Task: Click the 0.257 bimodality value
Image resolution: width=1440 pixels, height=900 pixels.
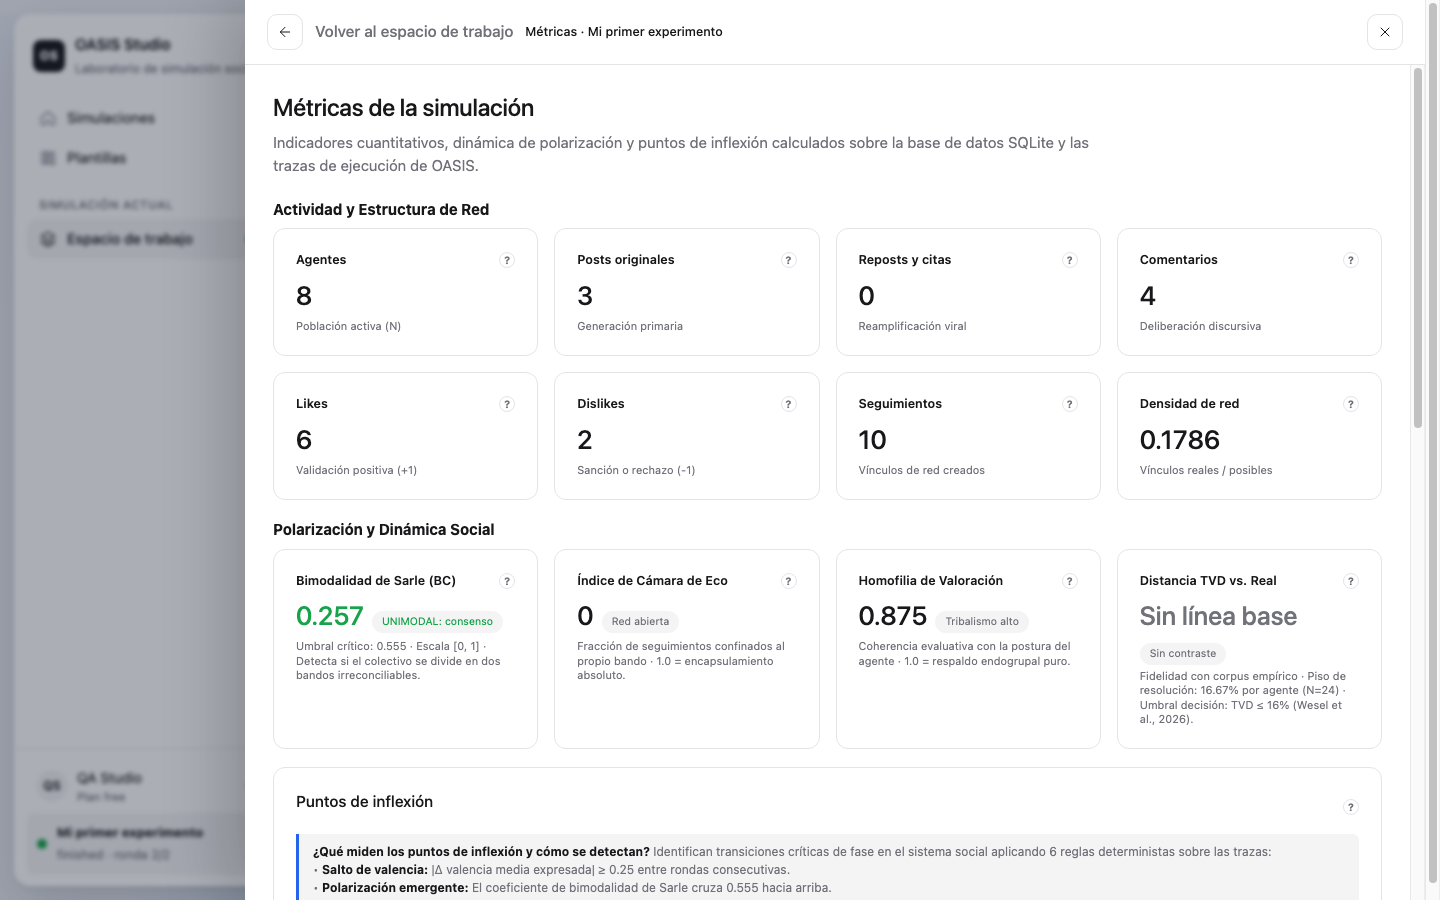Action: point(329,617)
